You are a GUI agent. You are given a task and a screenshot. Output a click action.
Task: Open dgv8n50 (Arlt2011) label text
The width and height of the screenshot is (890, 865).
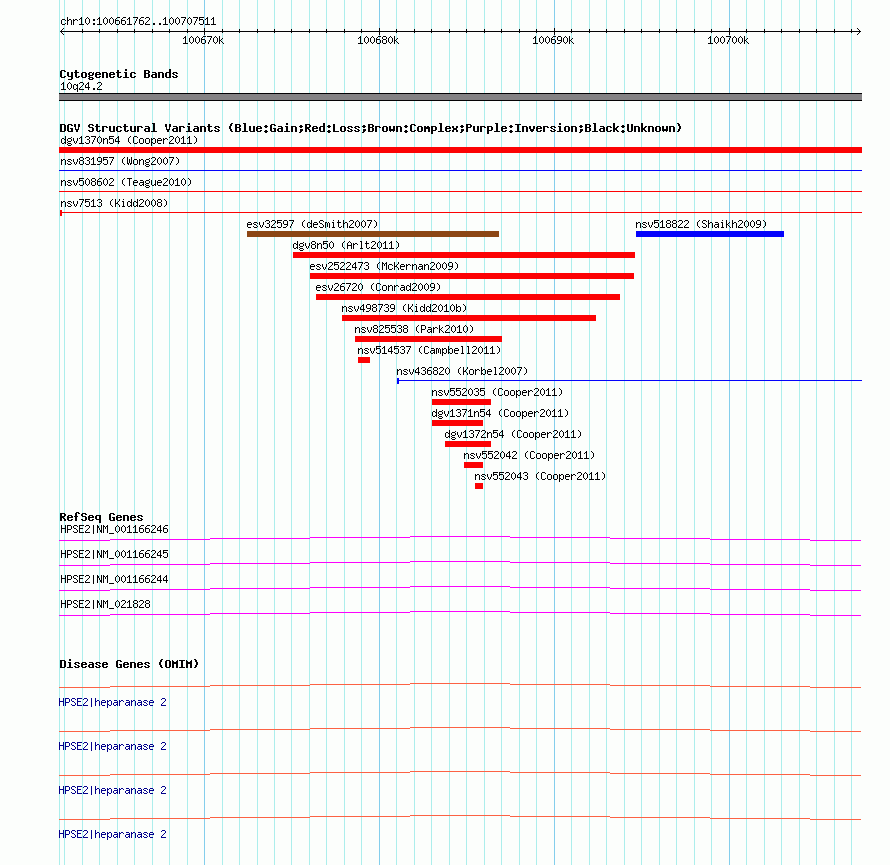coord(346,245)
